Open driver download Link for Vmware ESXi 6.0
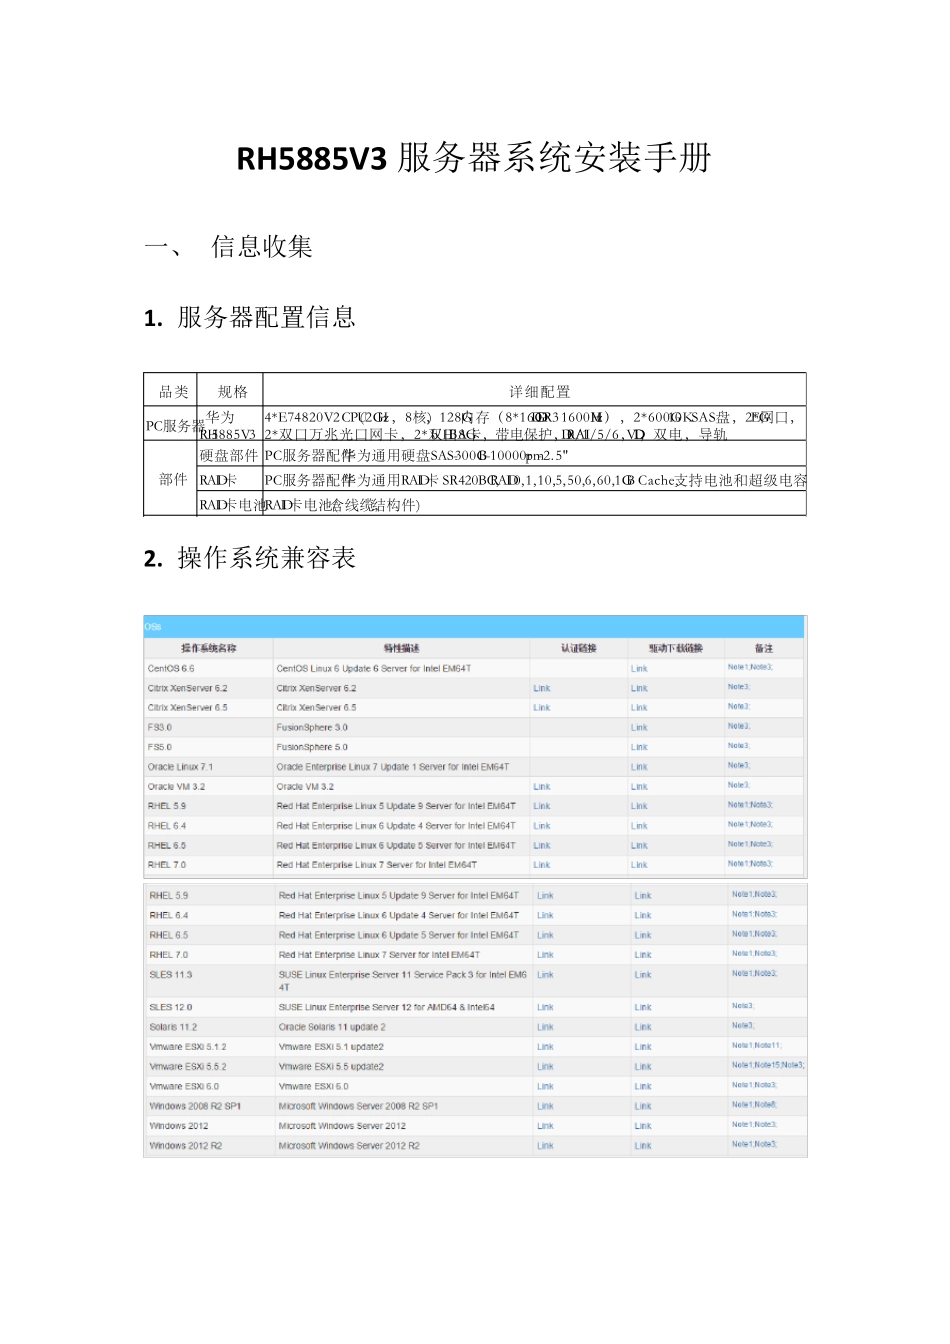The width and height of the screenshot is (950, 1344). tap(643, 1086)
